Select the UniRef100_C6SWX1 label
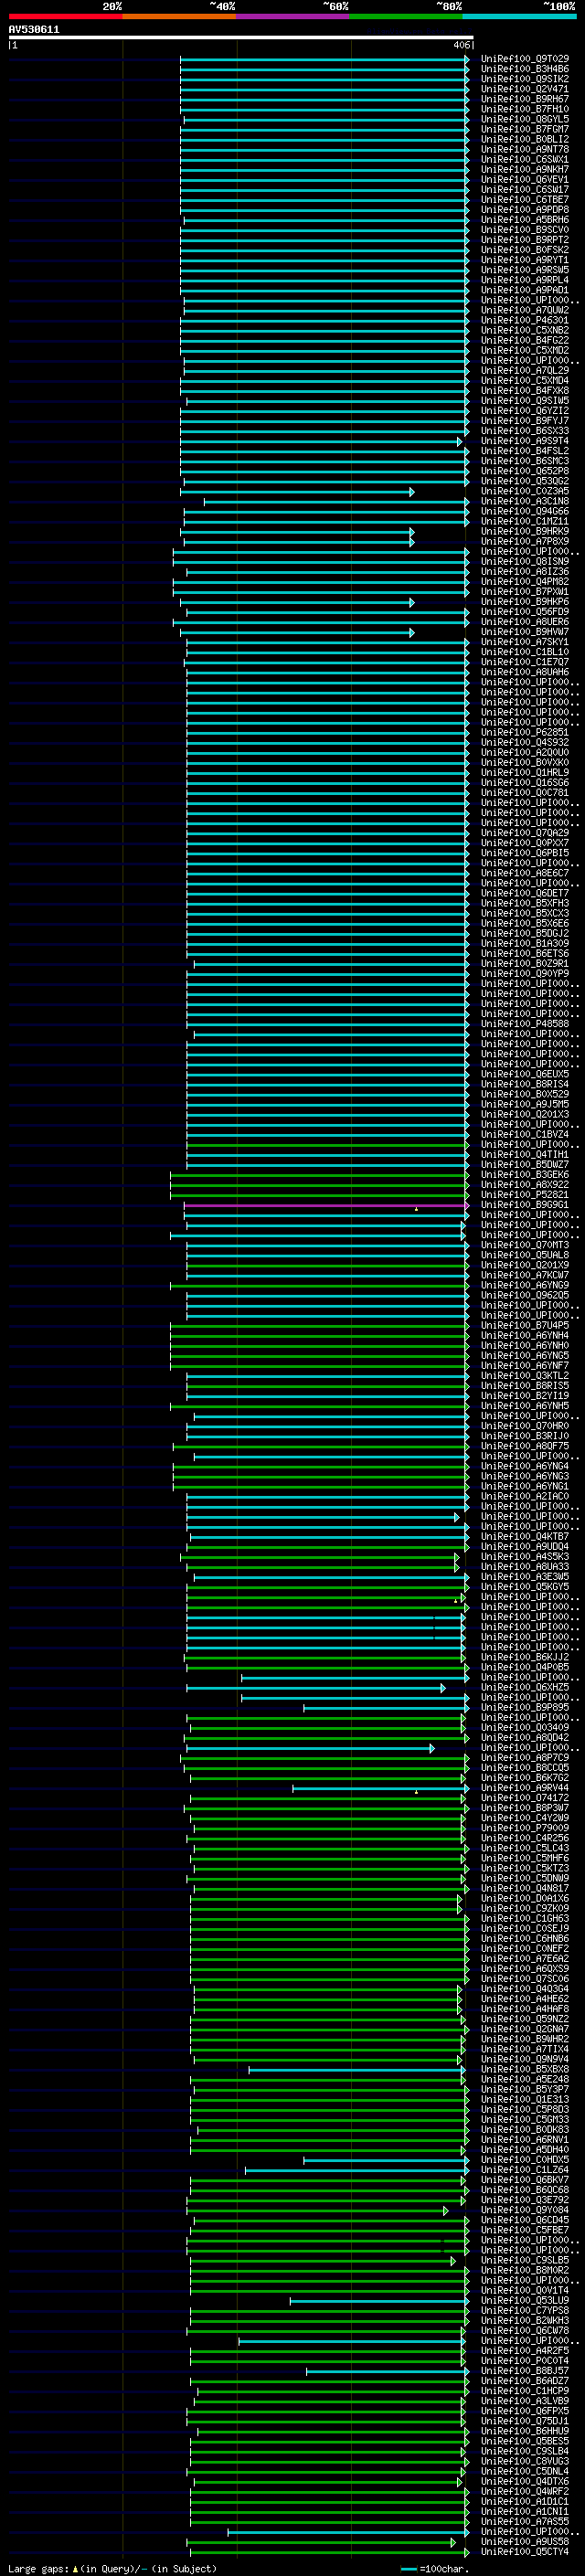 tap(525, 159)
